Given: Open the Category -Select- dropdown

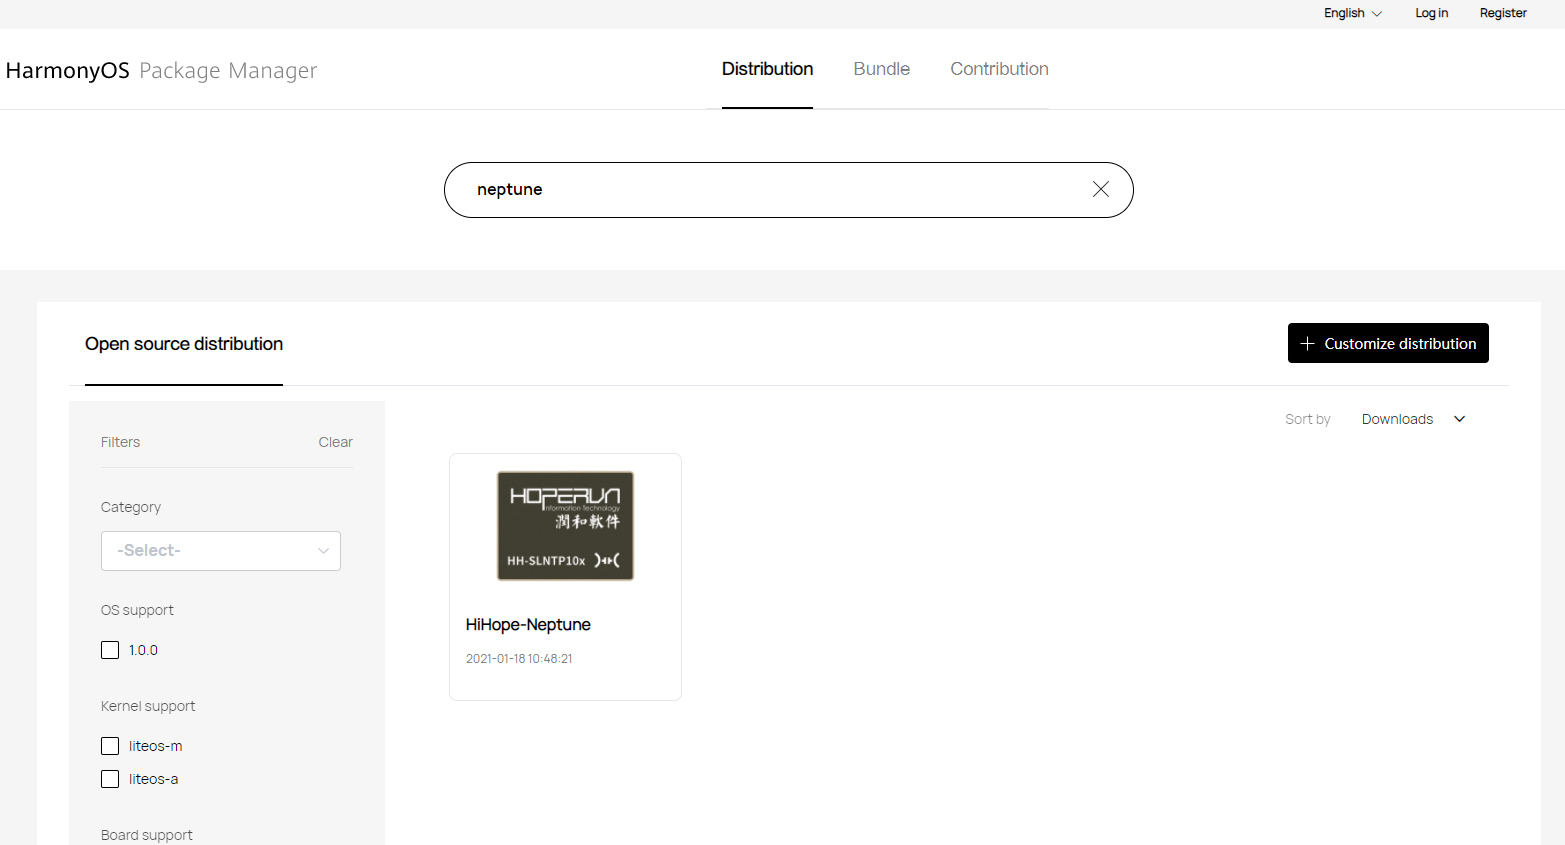Looking at the screenshot, I should 221,551.
